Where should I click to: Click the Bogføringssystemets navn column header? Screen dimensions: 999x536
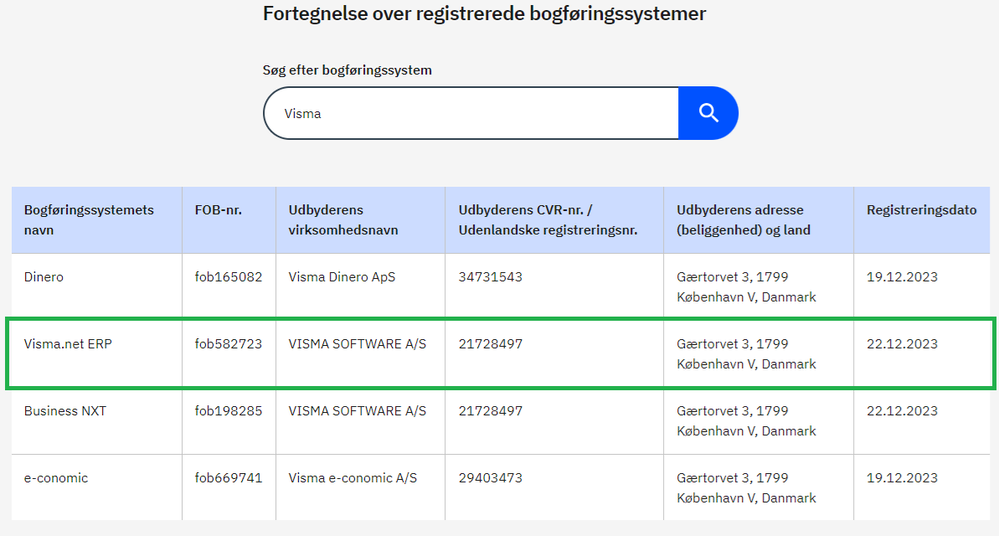pyautogui.click(x=89, y=220)
